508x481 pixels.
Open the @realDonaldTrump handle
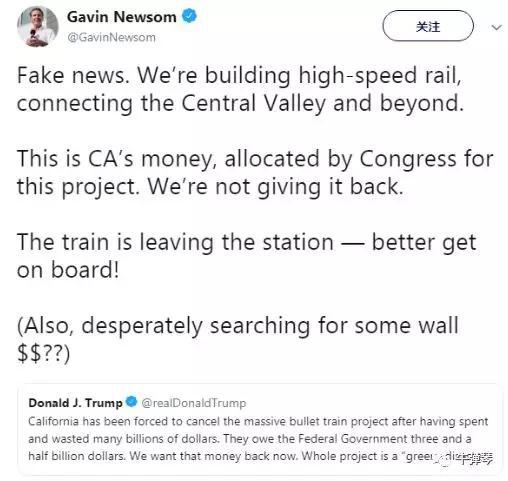[194, 403]
